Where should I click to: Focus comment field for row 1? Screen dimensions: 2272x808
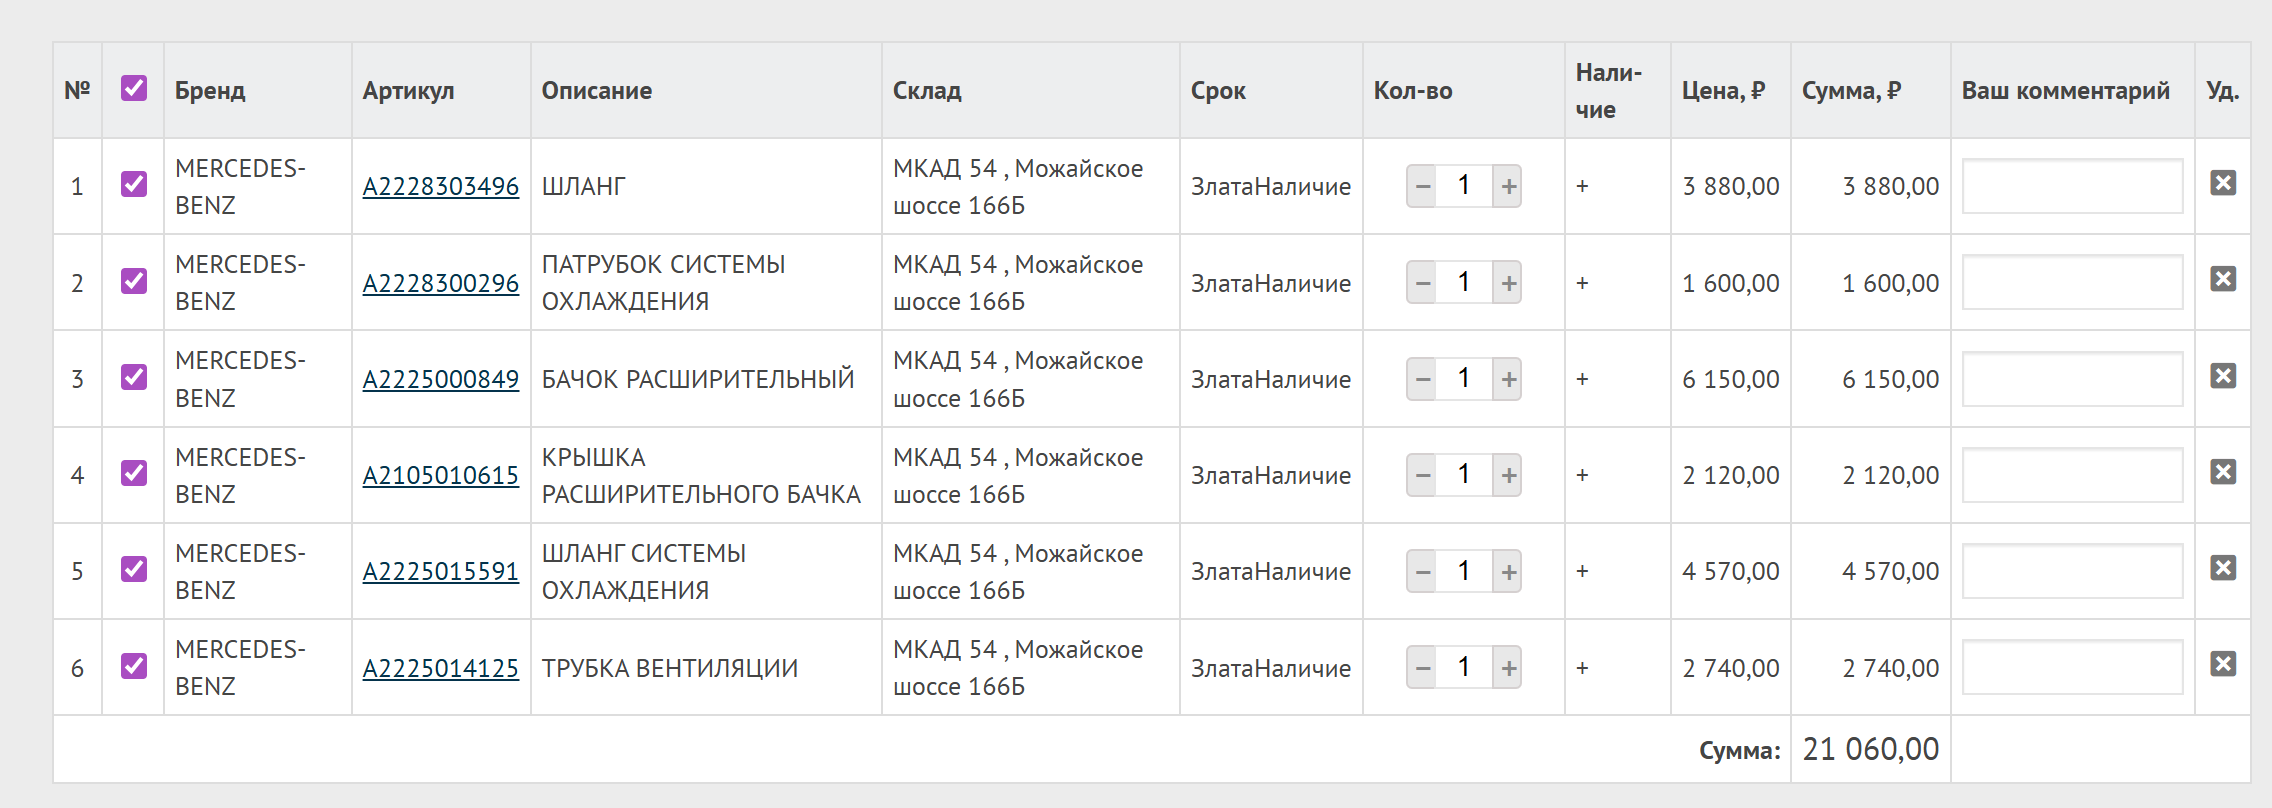[x=2072, y=186]
